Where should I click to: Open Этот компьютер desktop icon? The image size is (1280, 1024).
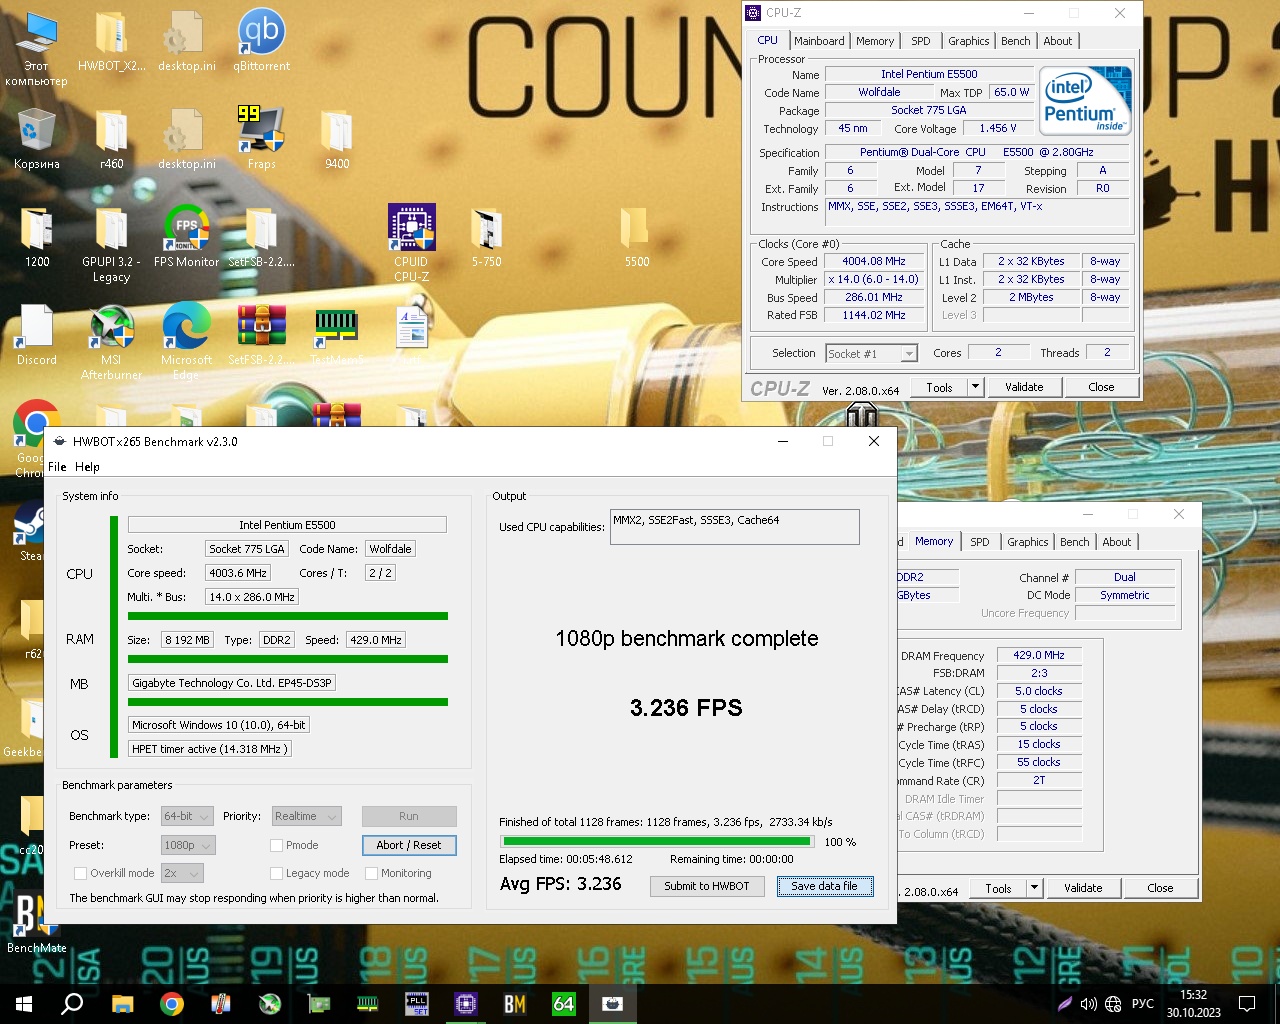(x=37, y=49)
